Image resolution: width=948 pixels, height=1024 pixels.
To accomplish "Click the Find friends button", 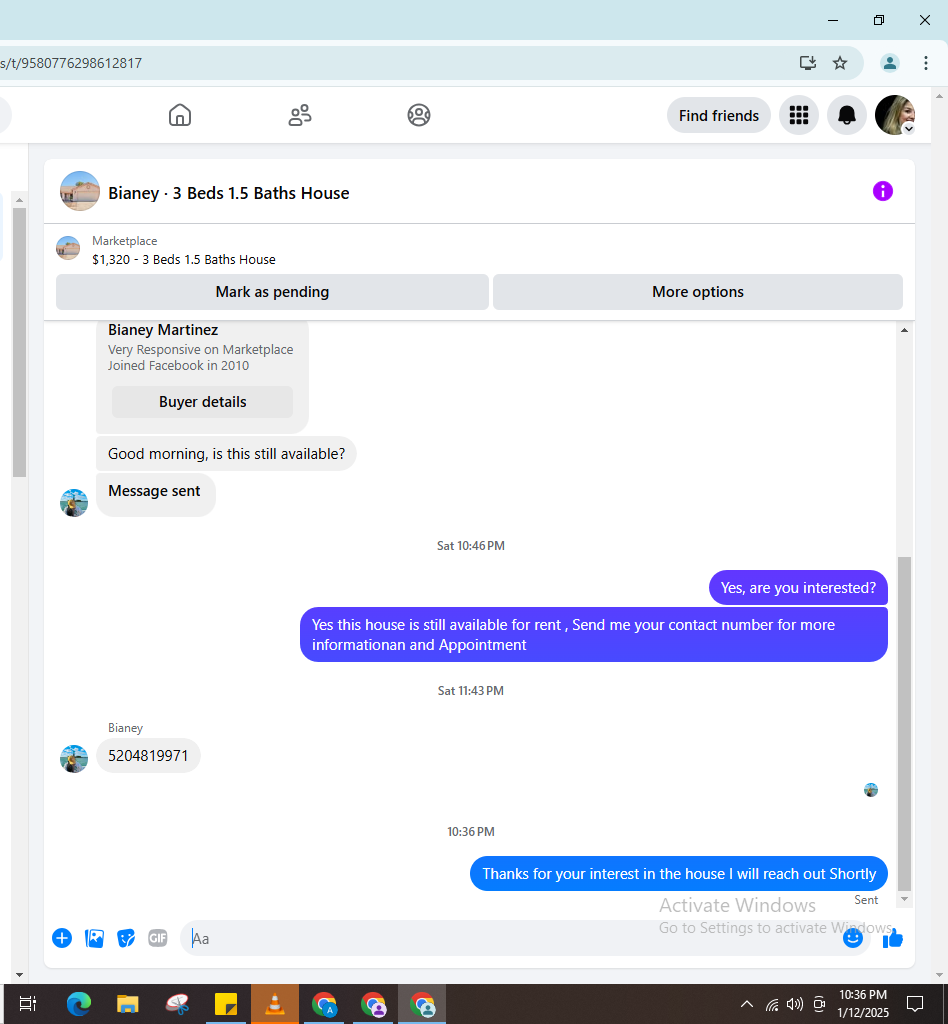I will 718,116.
